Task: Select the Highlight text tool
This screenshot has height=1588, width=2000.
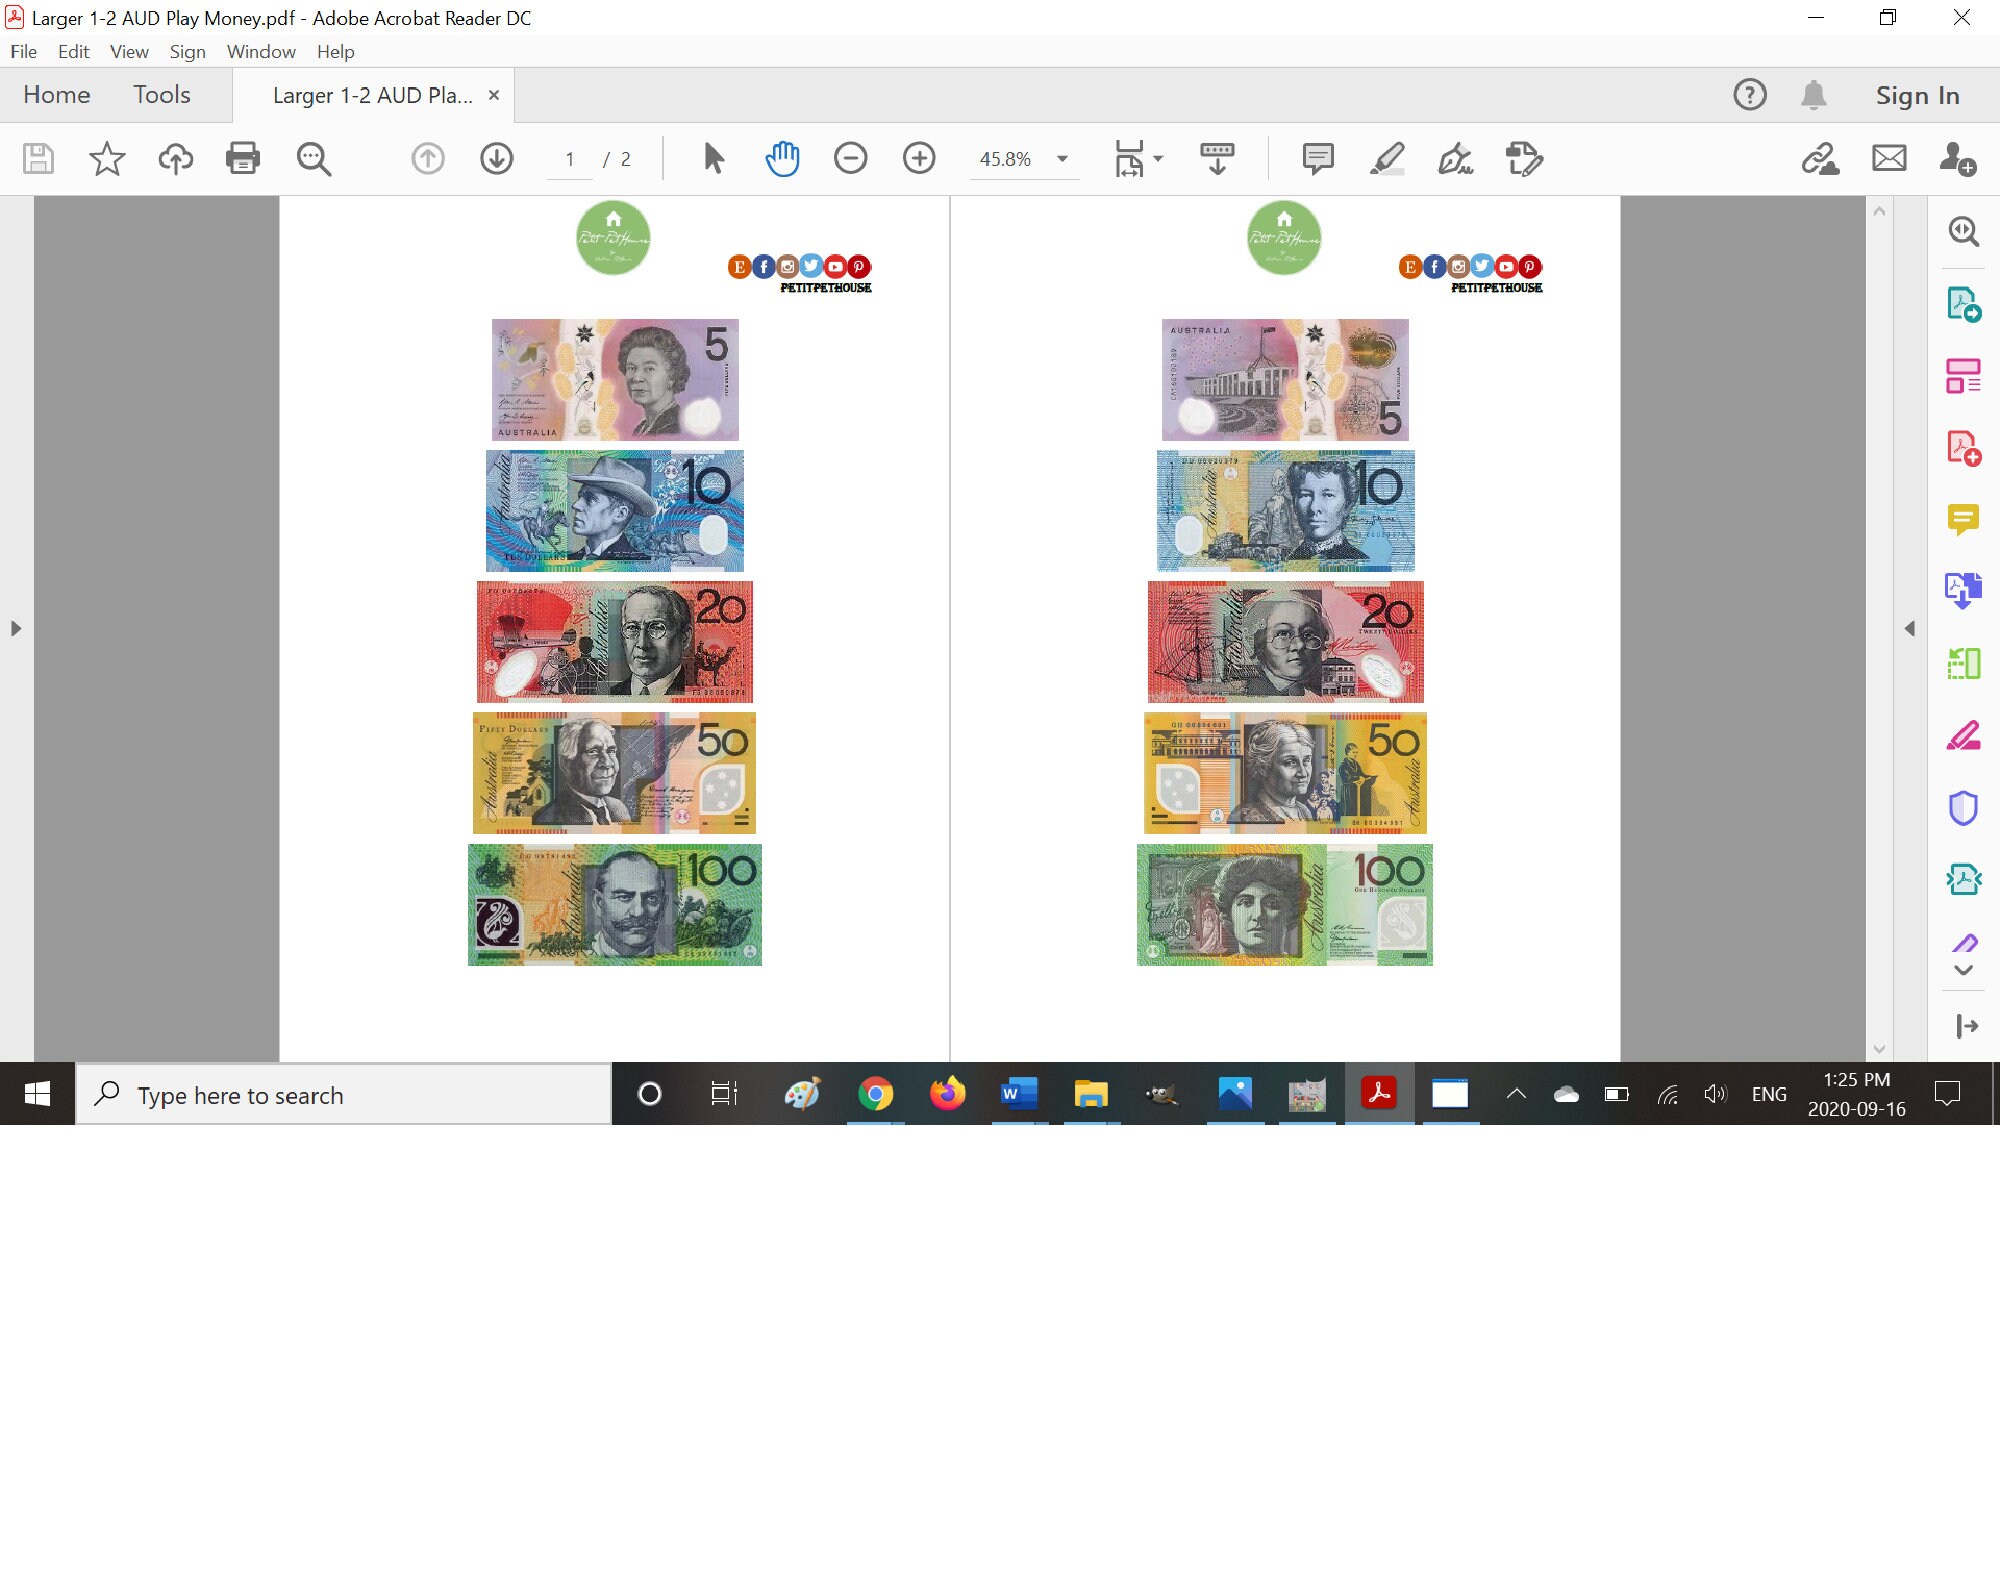Action: click(1387, 158)
